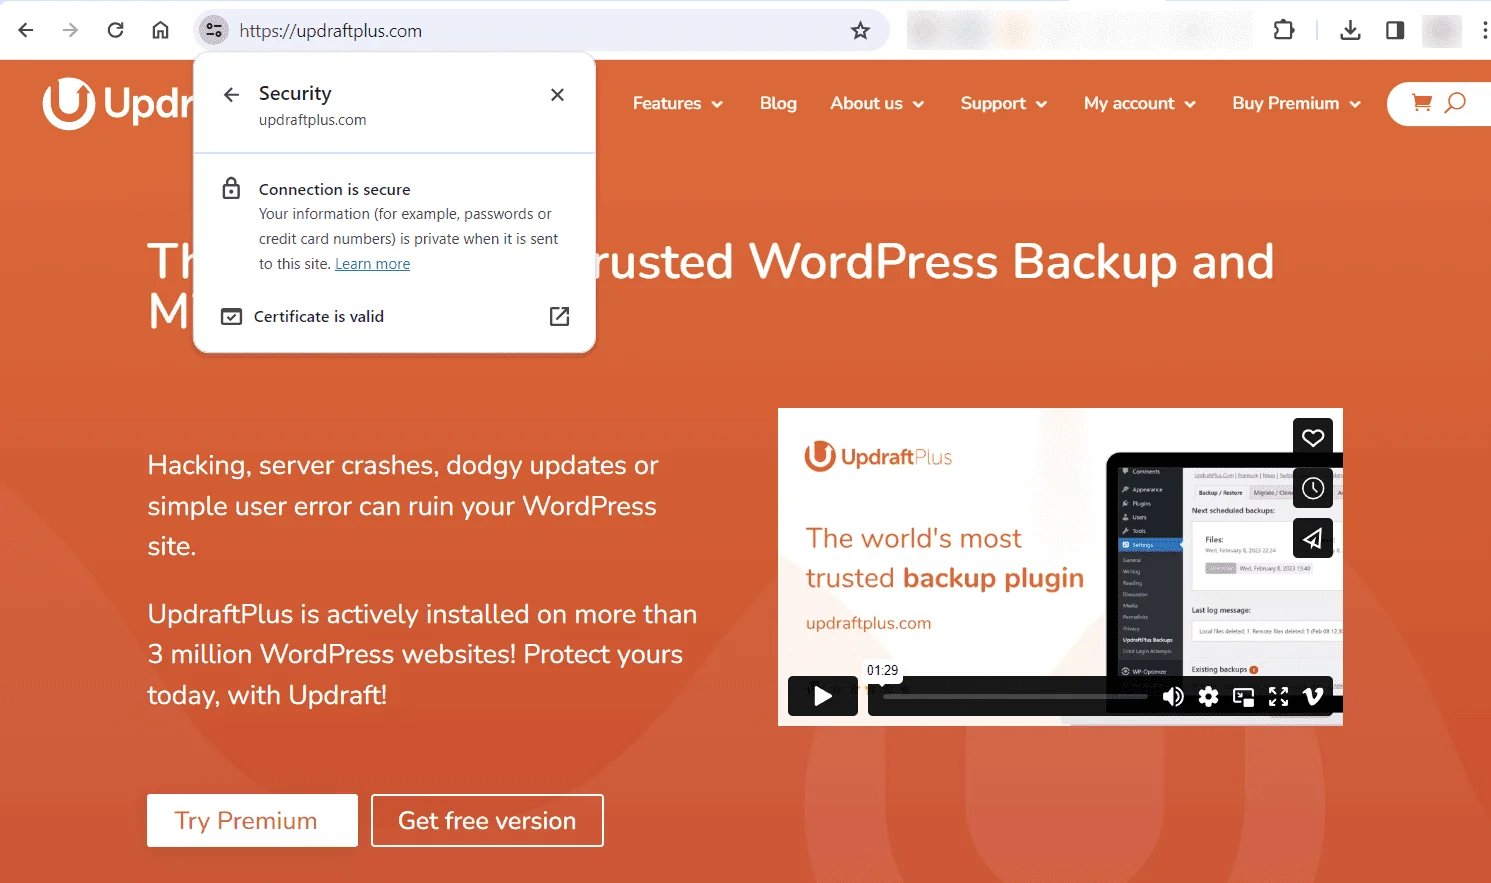Expand the Features menu

point(678,103)
